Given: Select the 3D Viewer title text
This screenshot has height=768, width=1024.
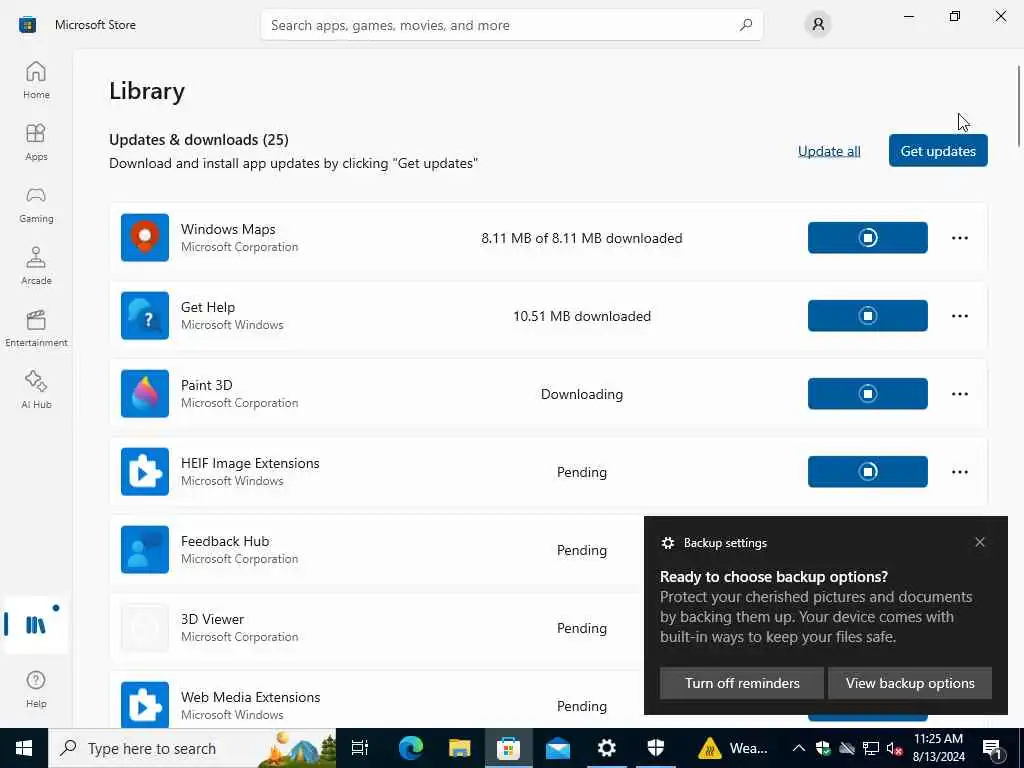Looking at the screenshot, I should (212, 619).
